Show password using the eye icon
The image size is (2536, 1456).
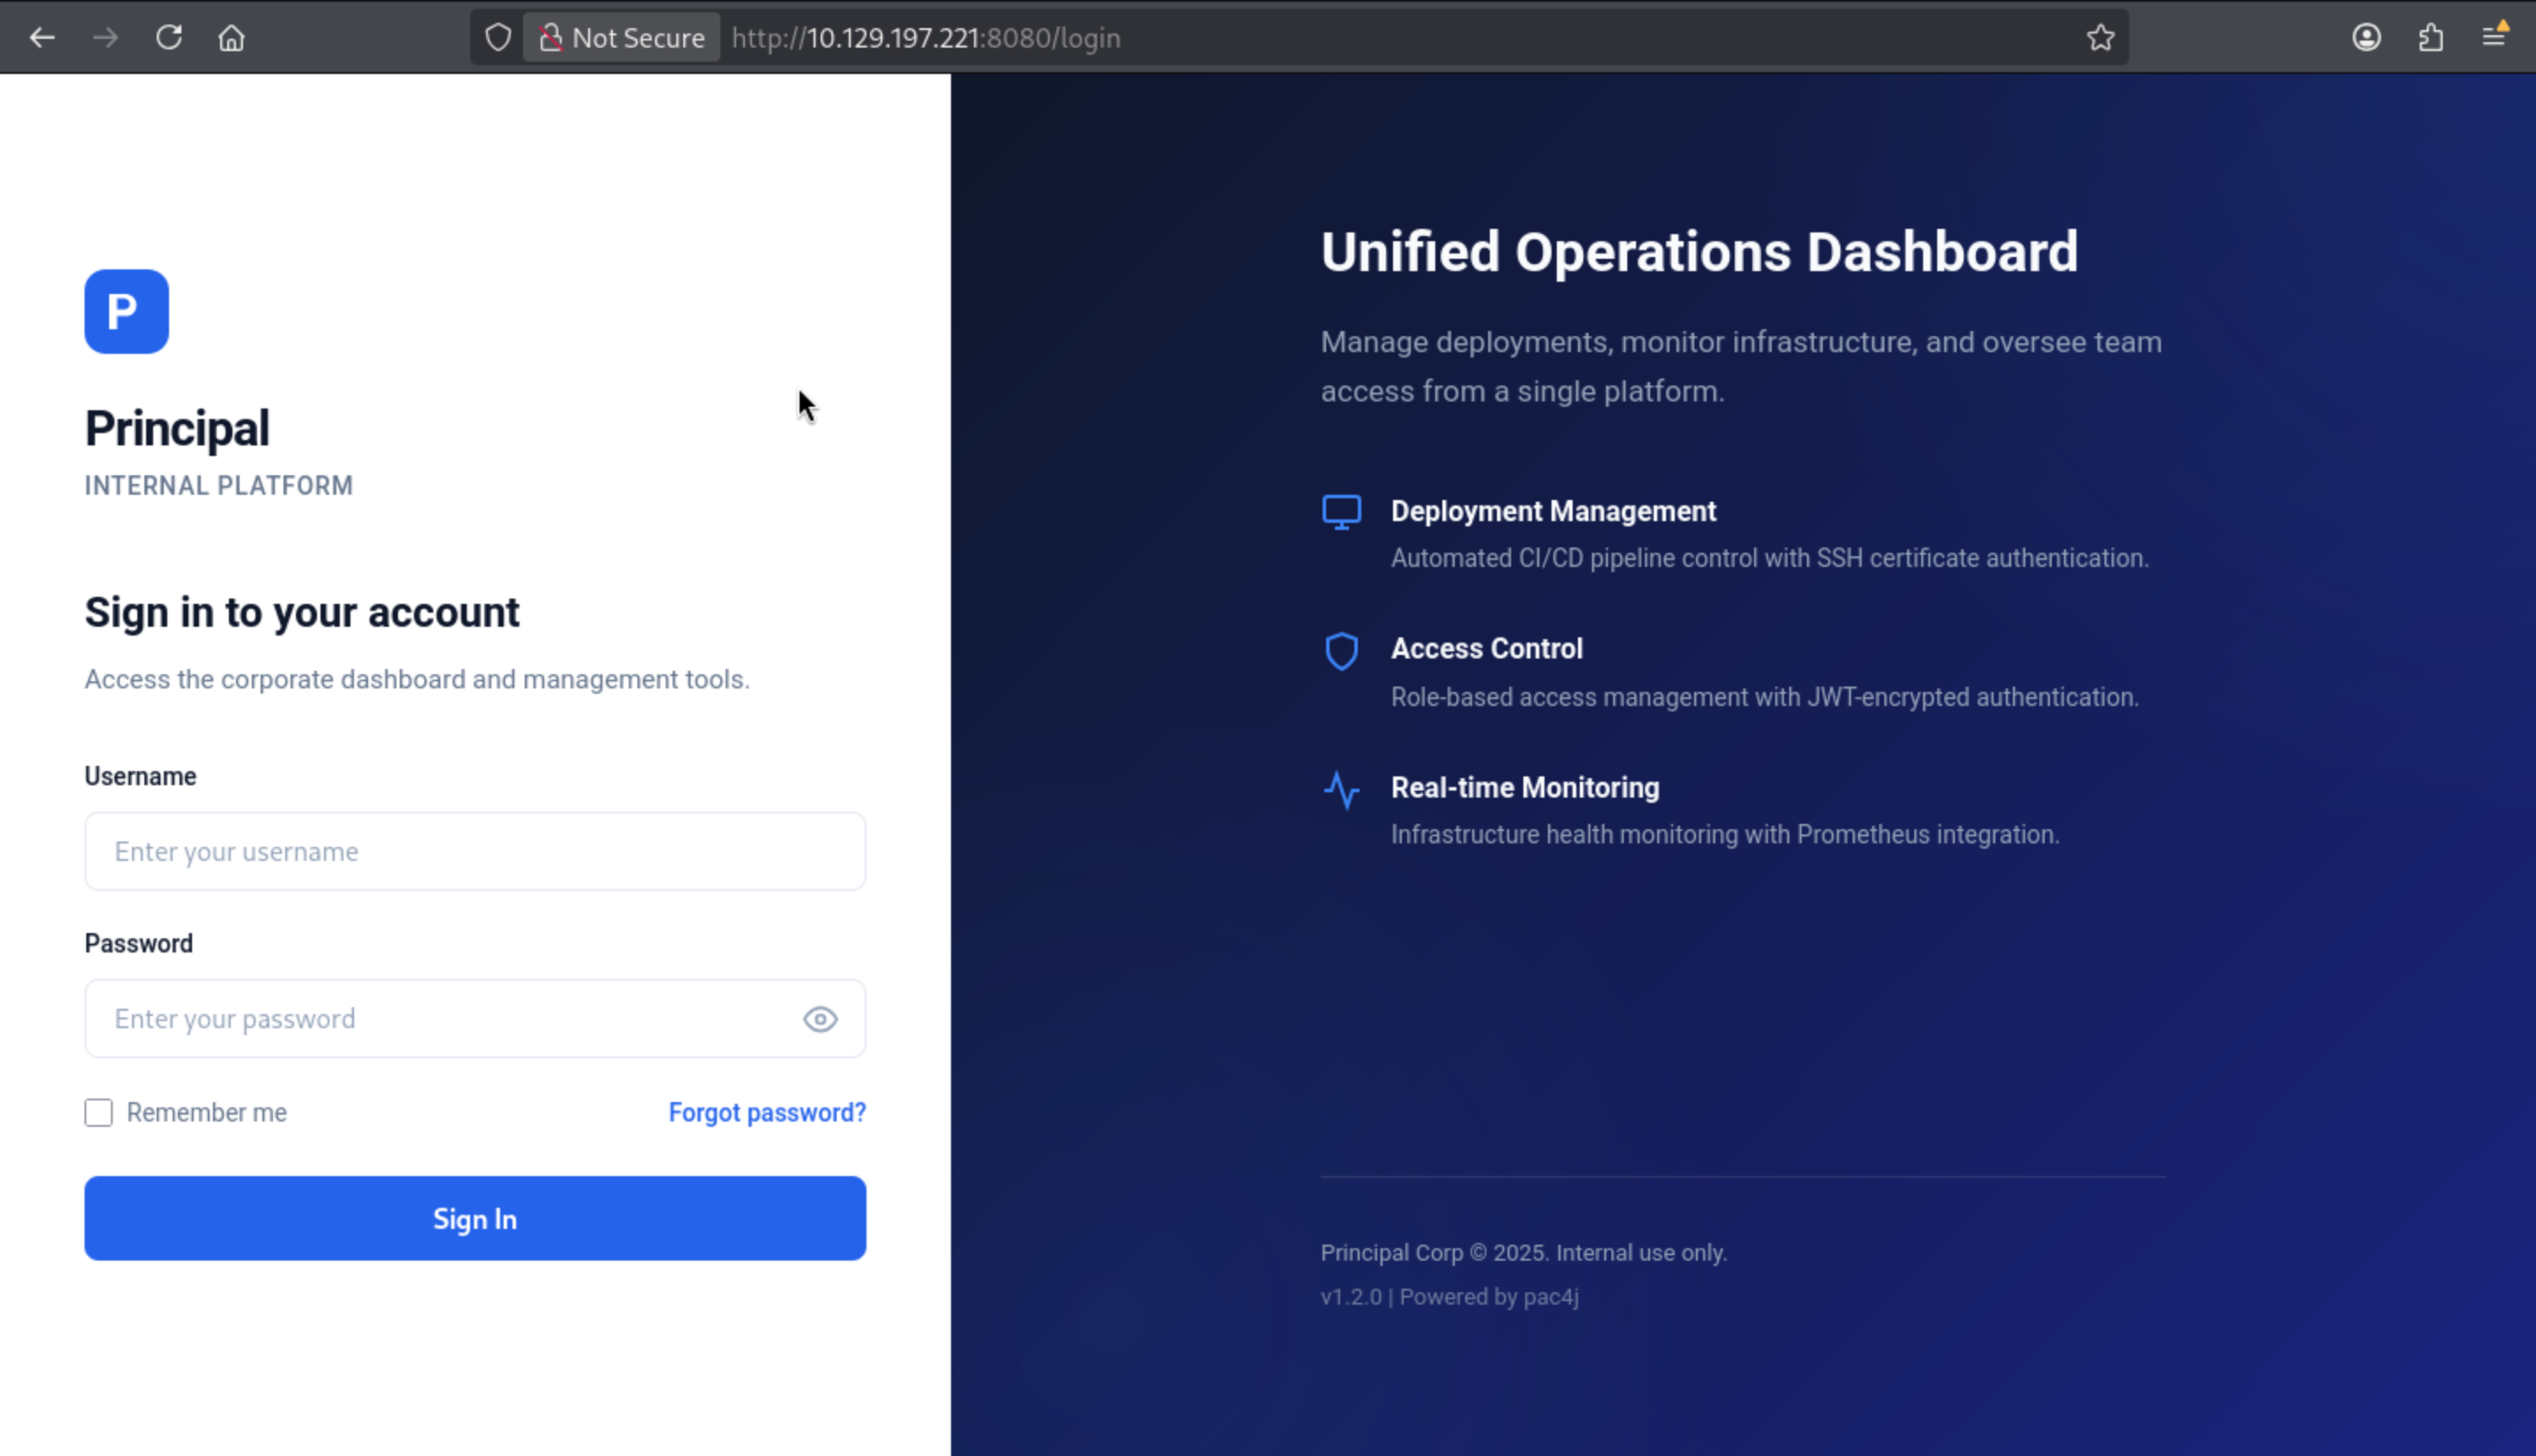820,1019
